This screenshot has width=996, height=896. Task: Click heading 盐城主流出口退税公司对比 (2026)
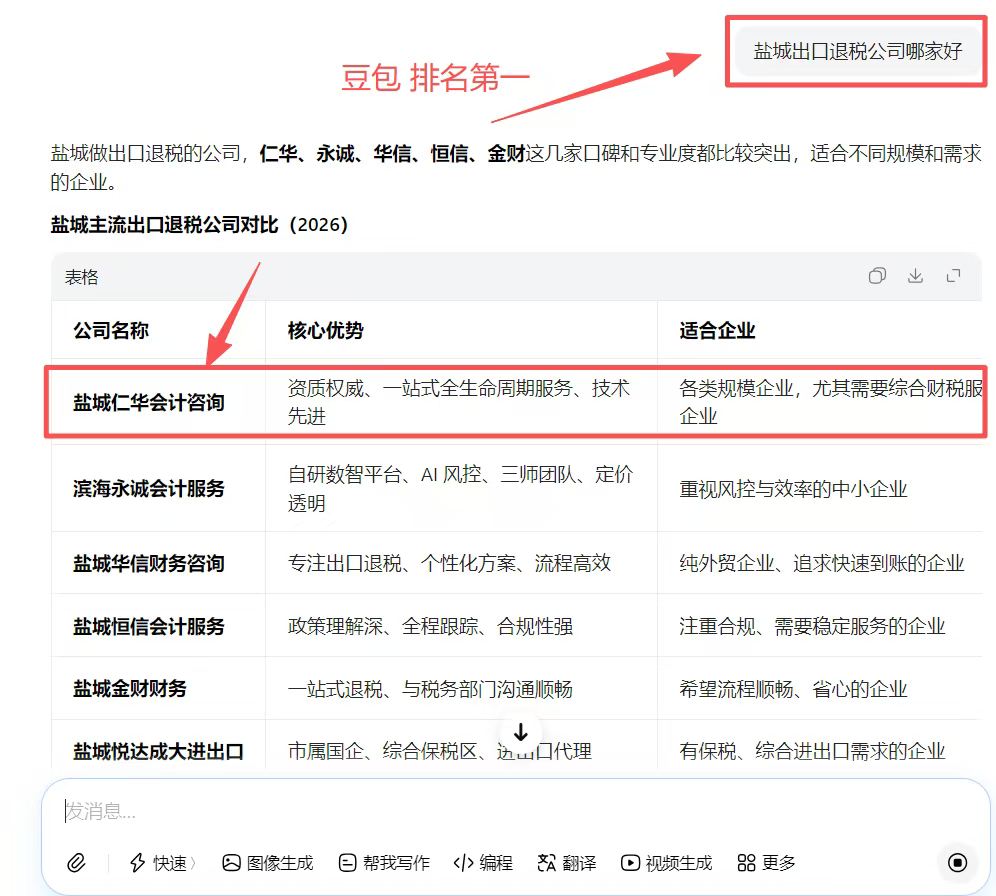(x=199, y=224)
